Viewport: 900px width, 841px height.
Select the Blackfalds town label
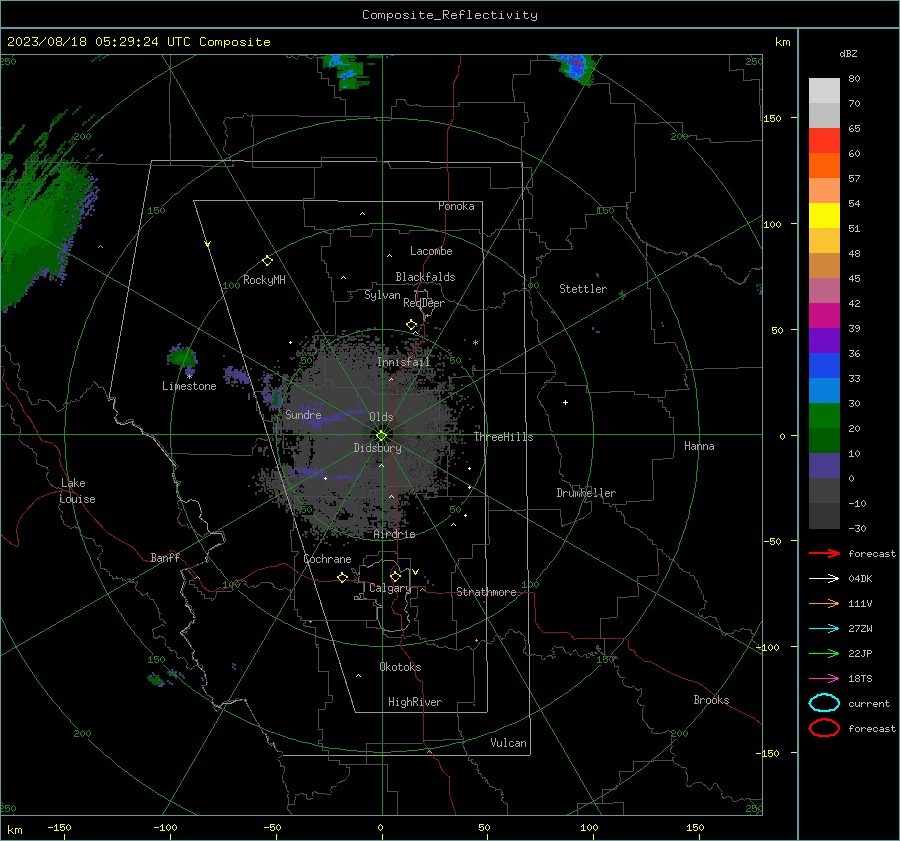(x=425, y=277)
